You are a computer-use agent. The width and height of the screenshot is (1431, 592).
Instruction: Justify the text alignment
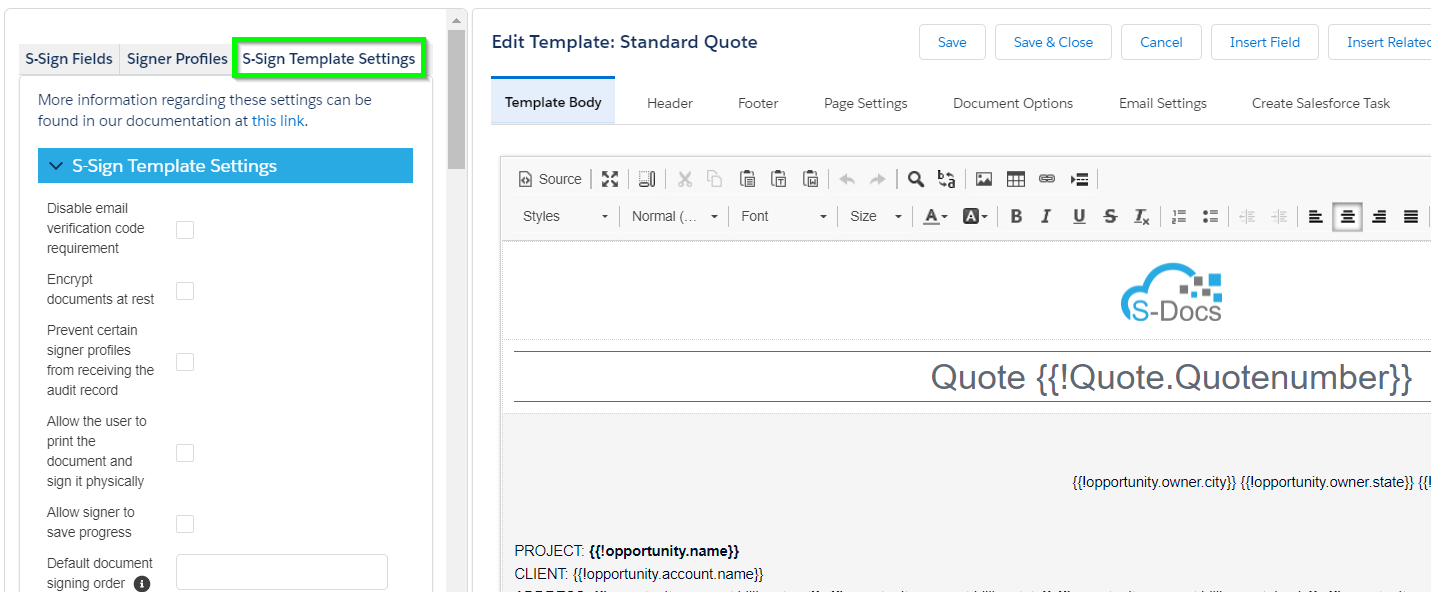tap(1411, 216)
